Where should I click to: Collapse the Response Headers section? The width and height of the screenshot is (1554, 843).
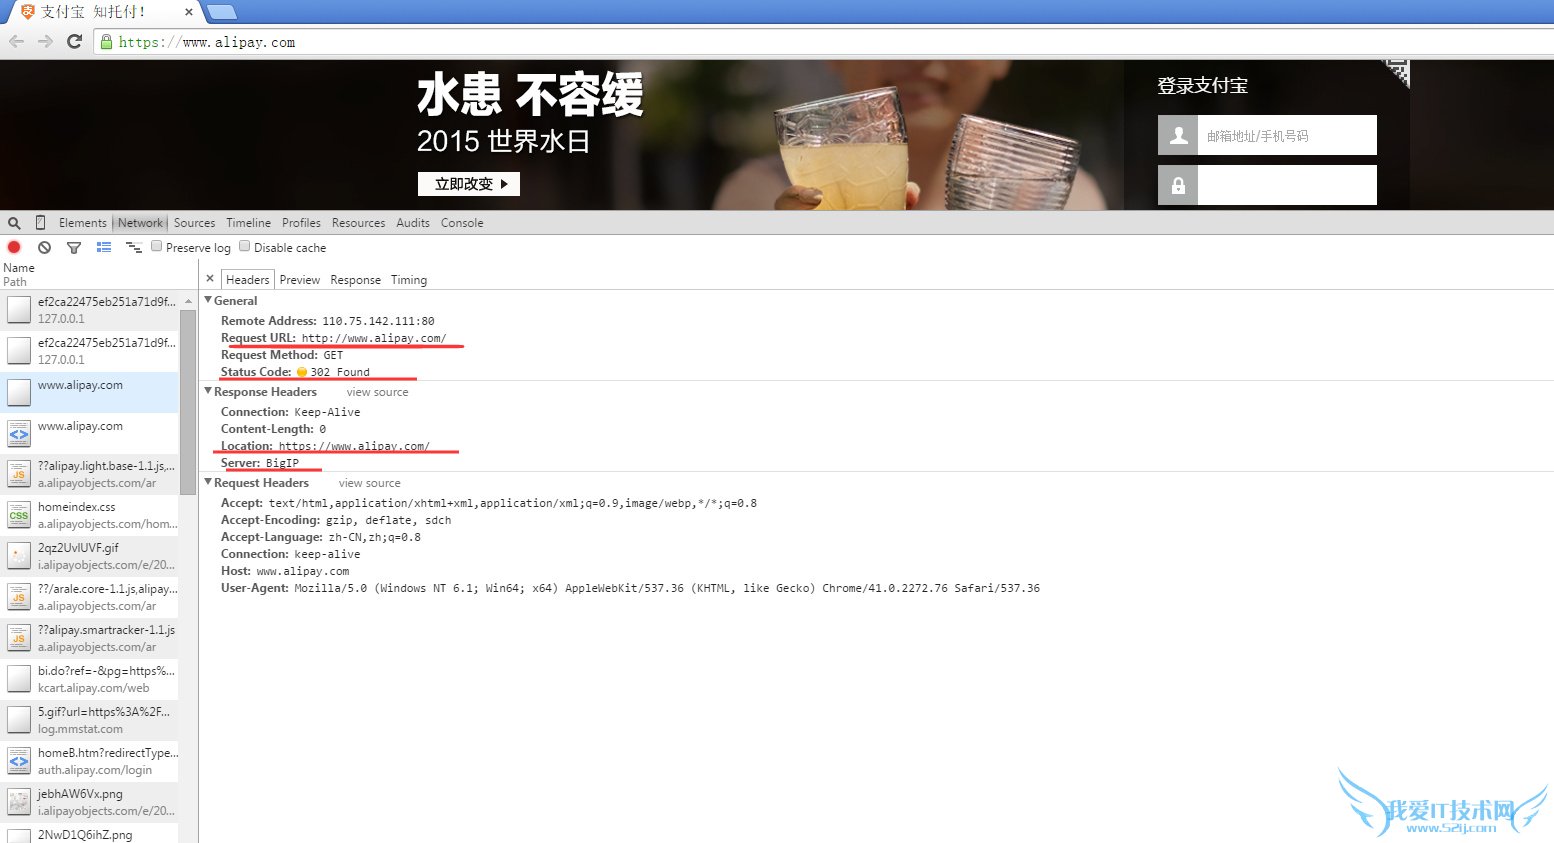coord(208,391)
